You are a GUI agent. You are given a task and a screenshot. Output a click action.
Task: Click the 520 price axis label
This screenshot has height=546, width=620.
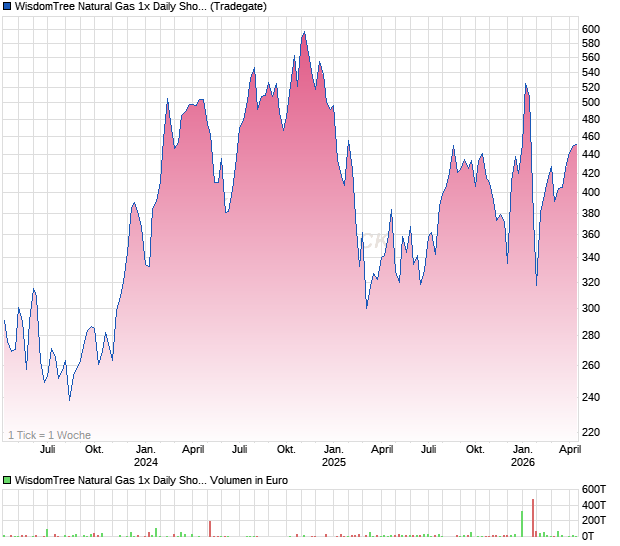(x=591, y=87)
